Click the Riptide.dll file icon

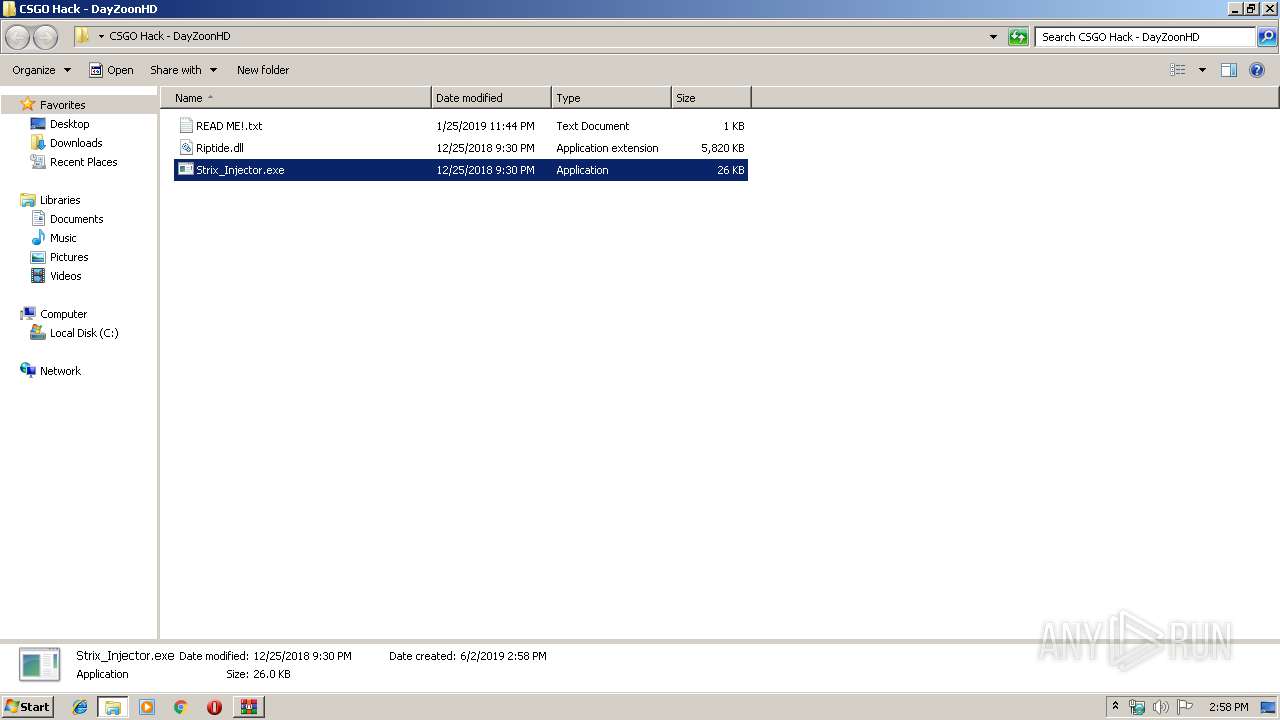[x=185, y=148]
